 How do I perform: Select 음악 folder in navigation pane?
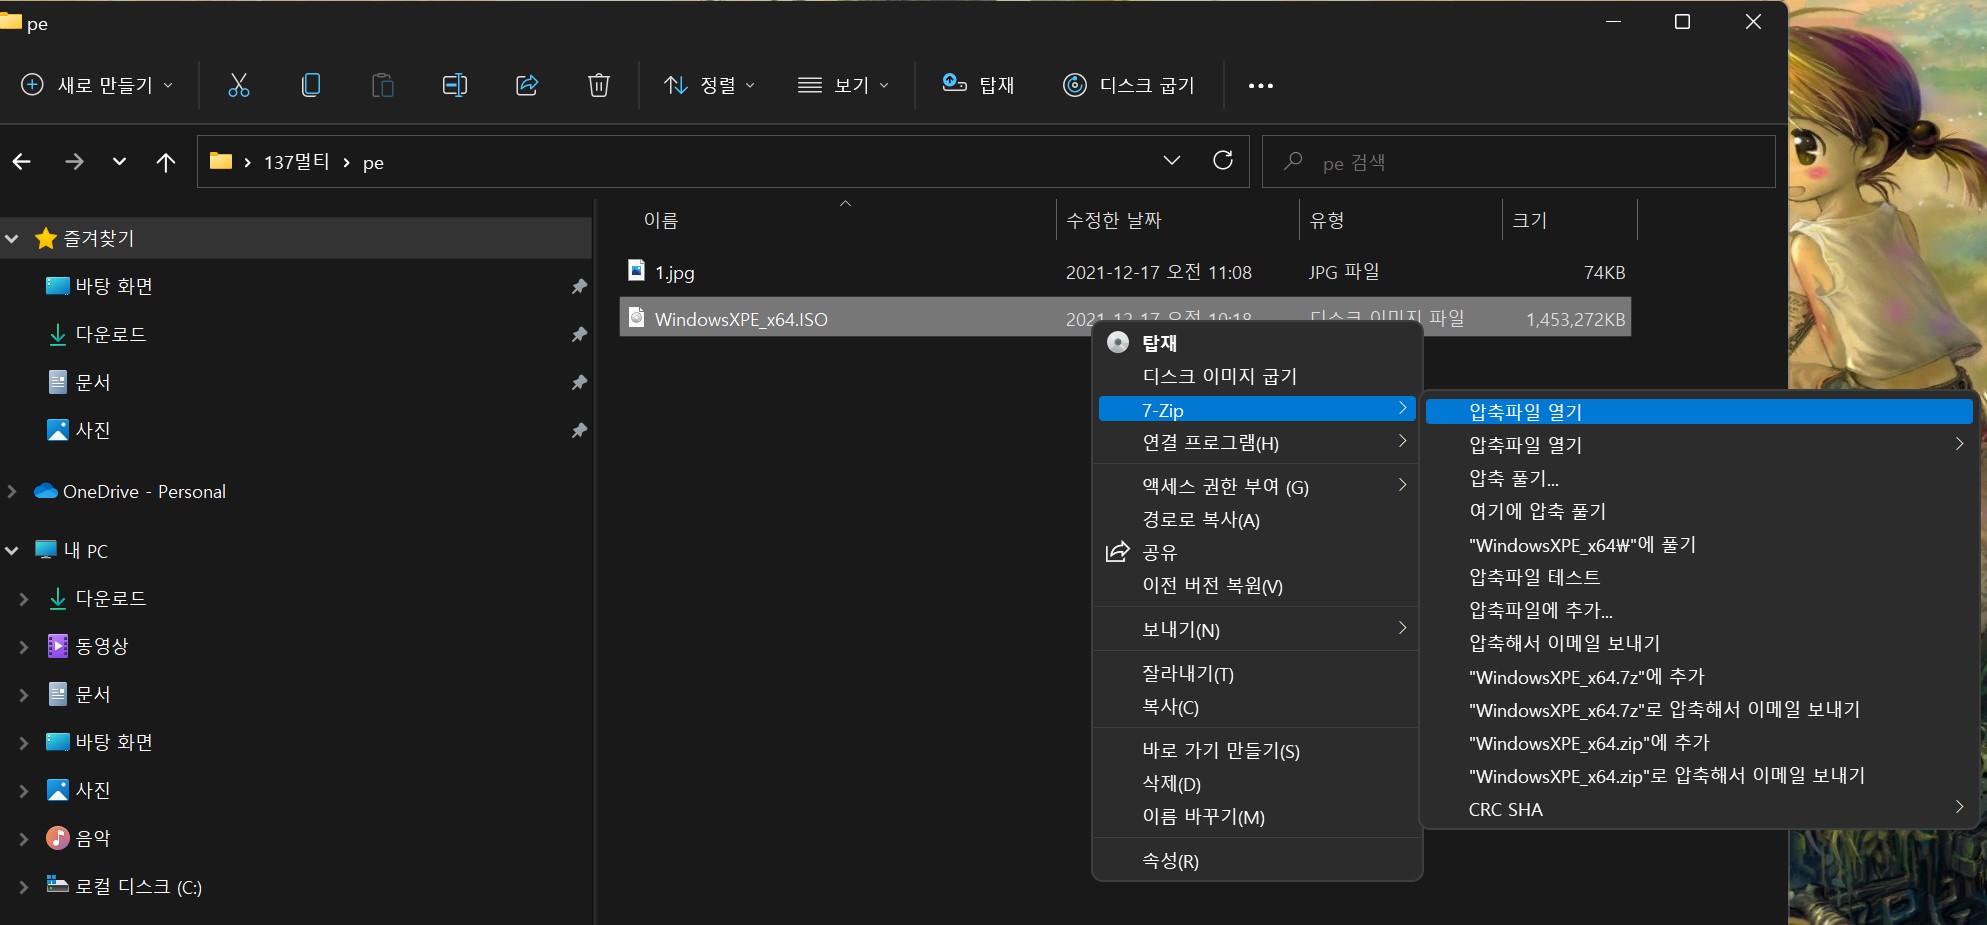[x=80, y=838]
